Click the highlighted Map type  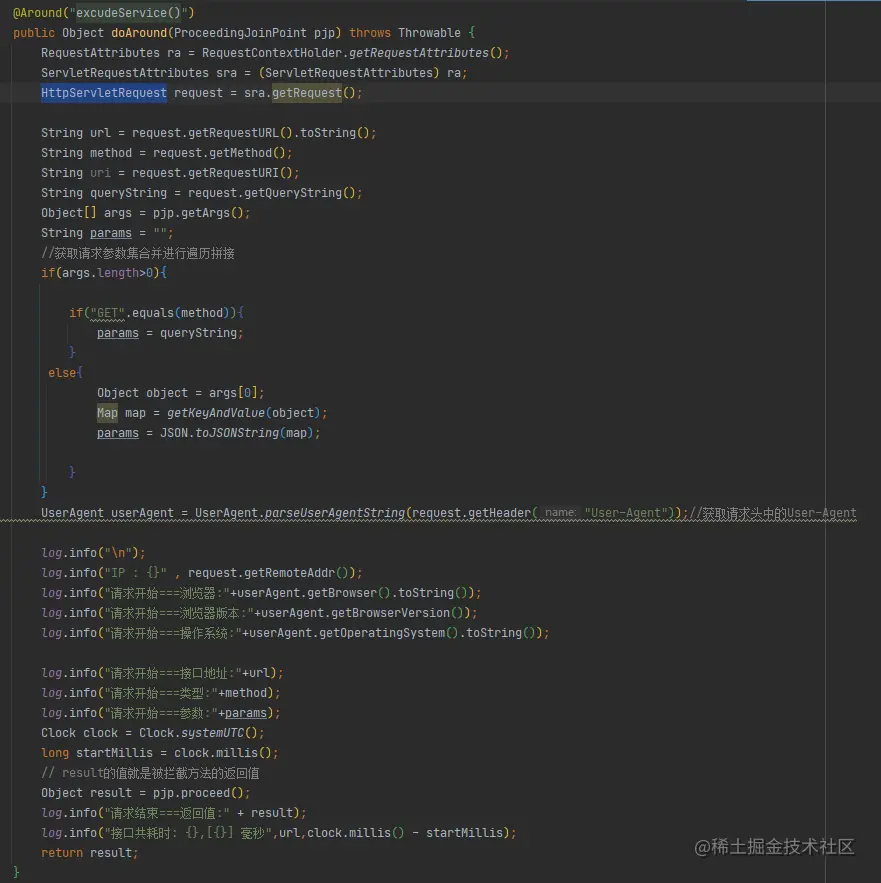pyautogui.click(x=107, y=413)
